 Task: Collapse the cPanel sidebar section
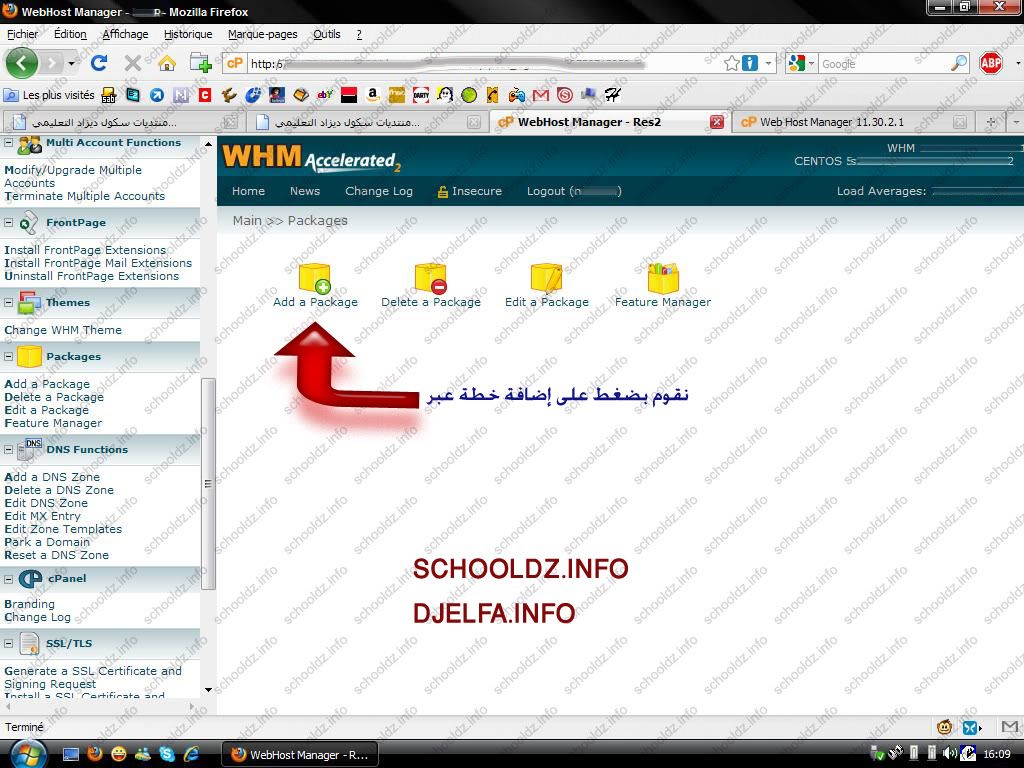(x=8, y=579)
